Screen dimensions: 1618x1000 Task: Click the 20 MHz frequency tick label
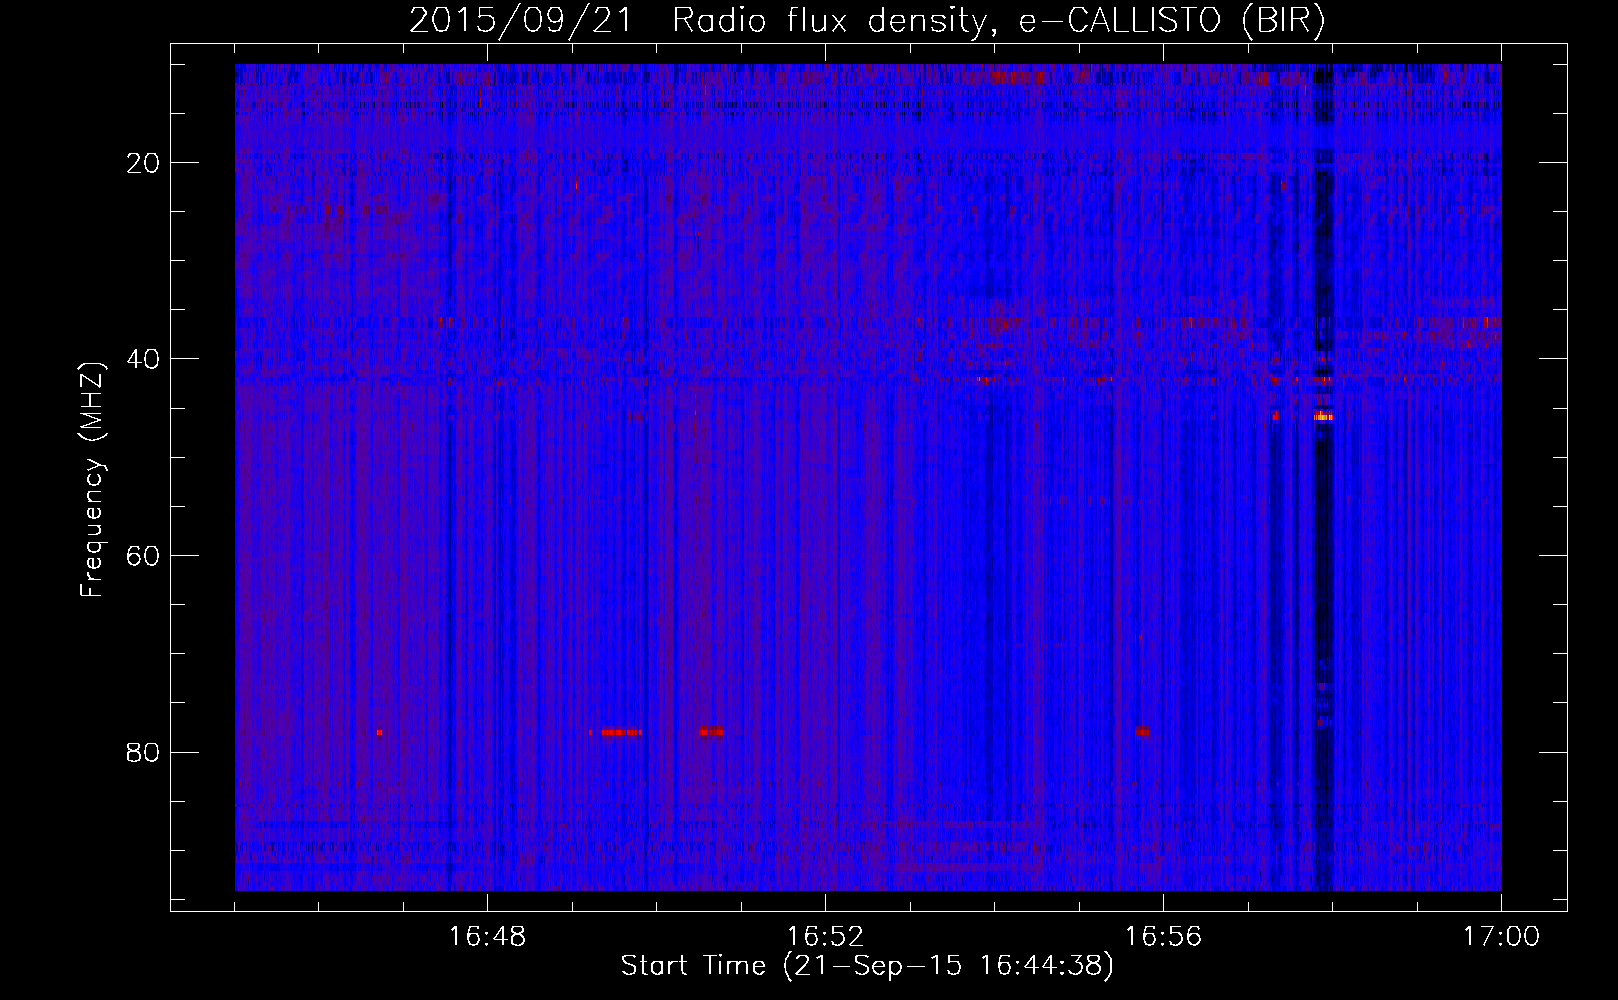coord(144,163)
